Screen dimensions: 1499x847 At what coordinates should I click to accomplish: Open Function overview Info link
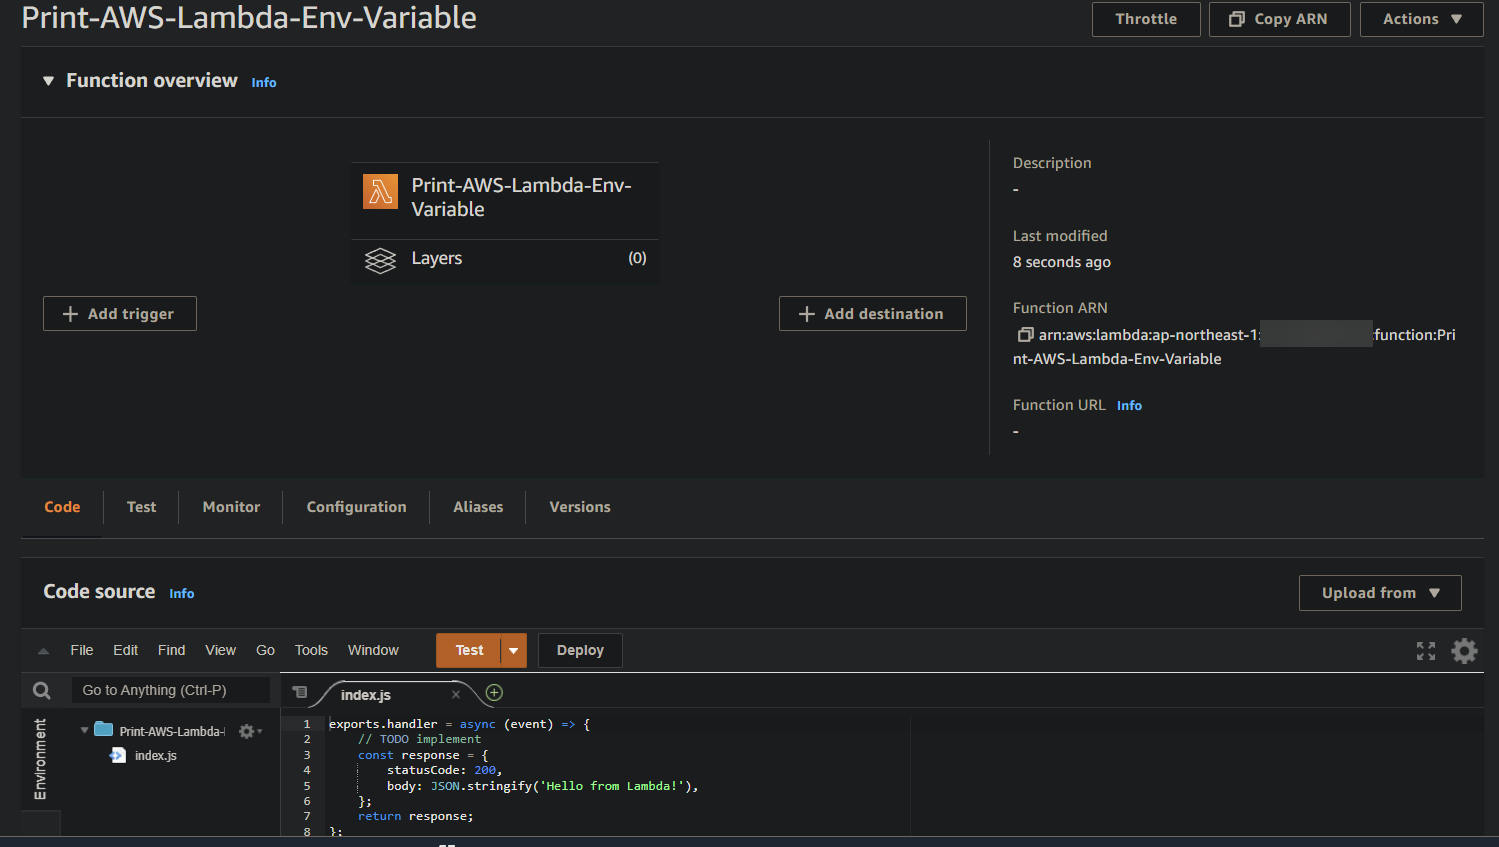(x=264, y=82)
